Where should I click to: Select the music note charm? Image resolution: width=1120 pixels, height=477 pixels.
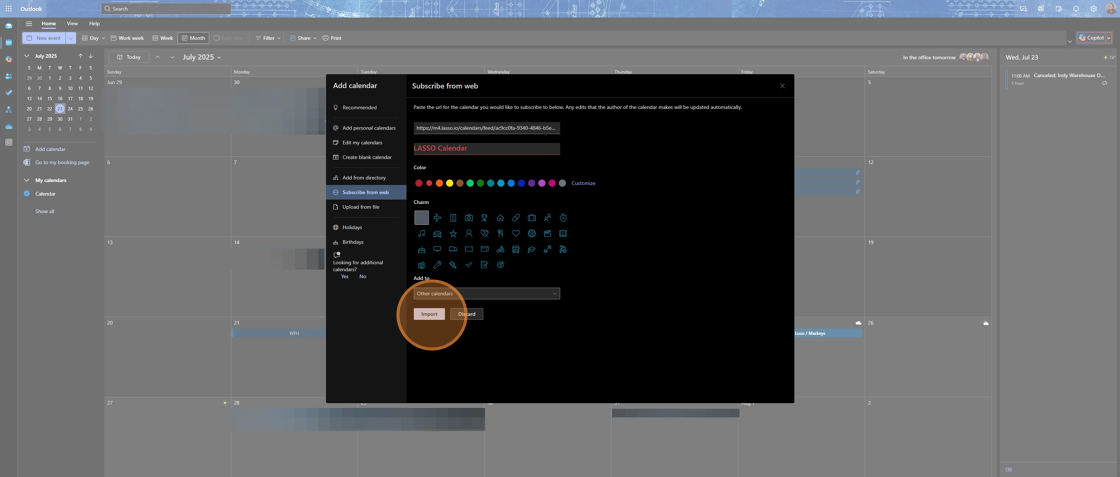click(421, 234)
